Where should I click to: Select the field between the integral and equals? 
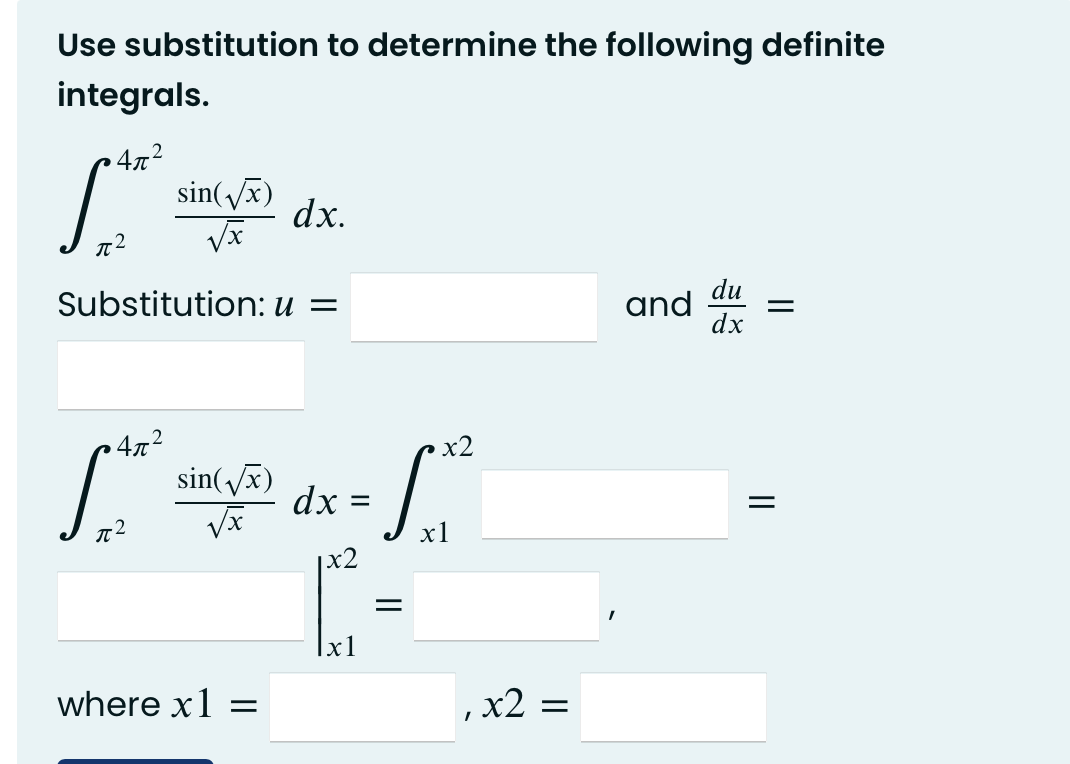(605, 503)
